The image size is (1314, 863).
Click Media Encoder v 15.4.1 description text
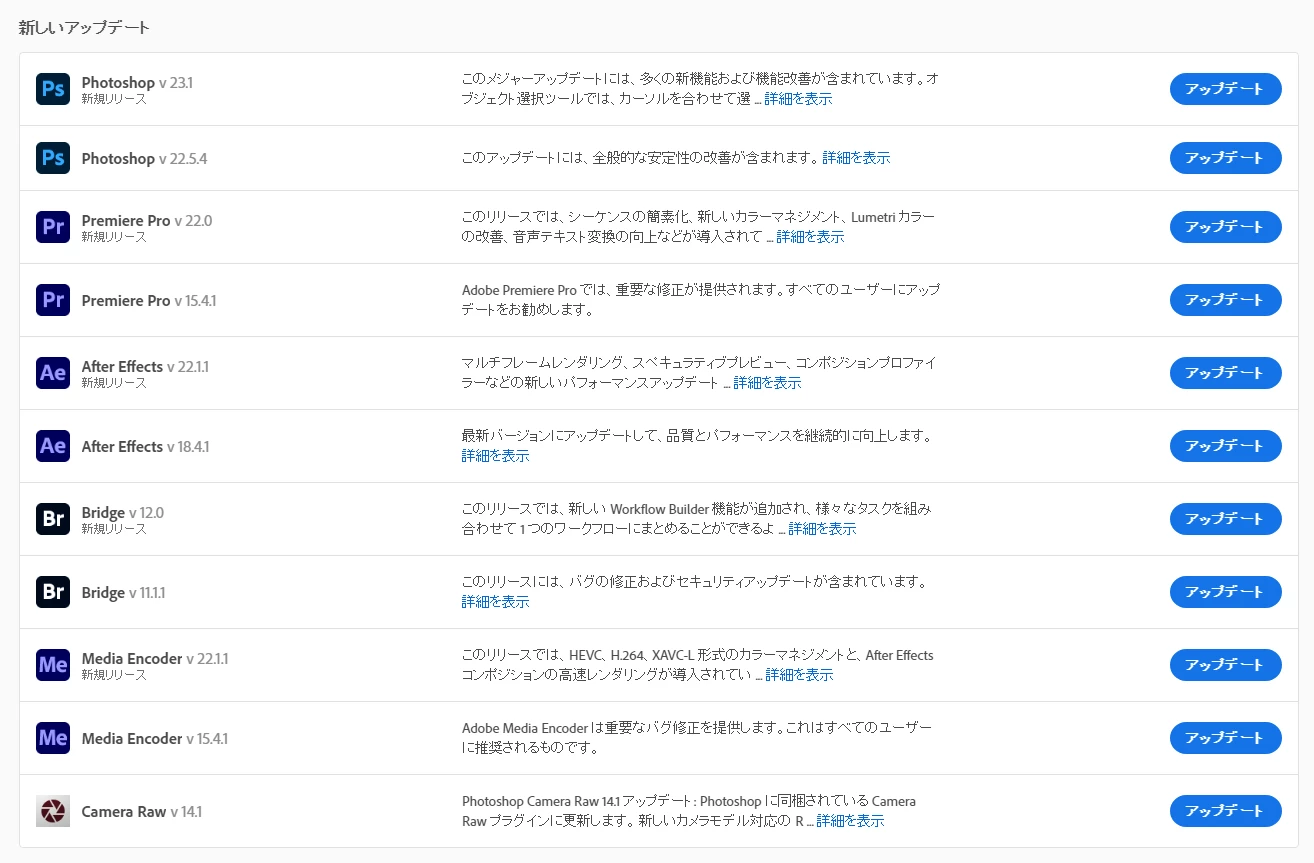[697, 738]
